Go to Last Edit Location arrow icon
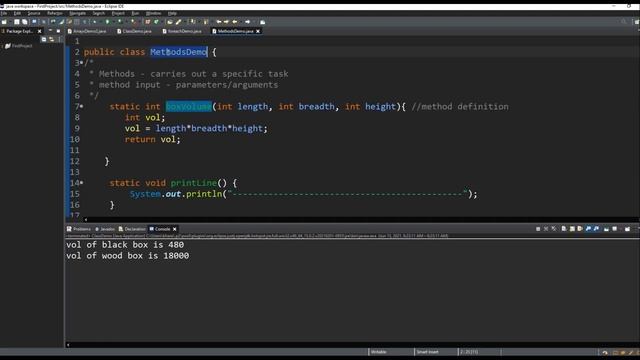This screenshot has height=360, width=640. pos(219,22)
